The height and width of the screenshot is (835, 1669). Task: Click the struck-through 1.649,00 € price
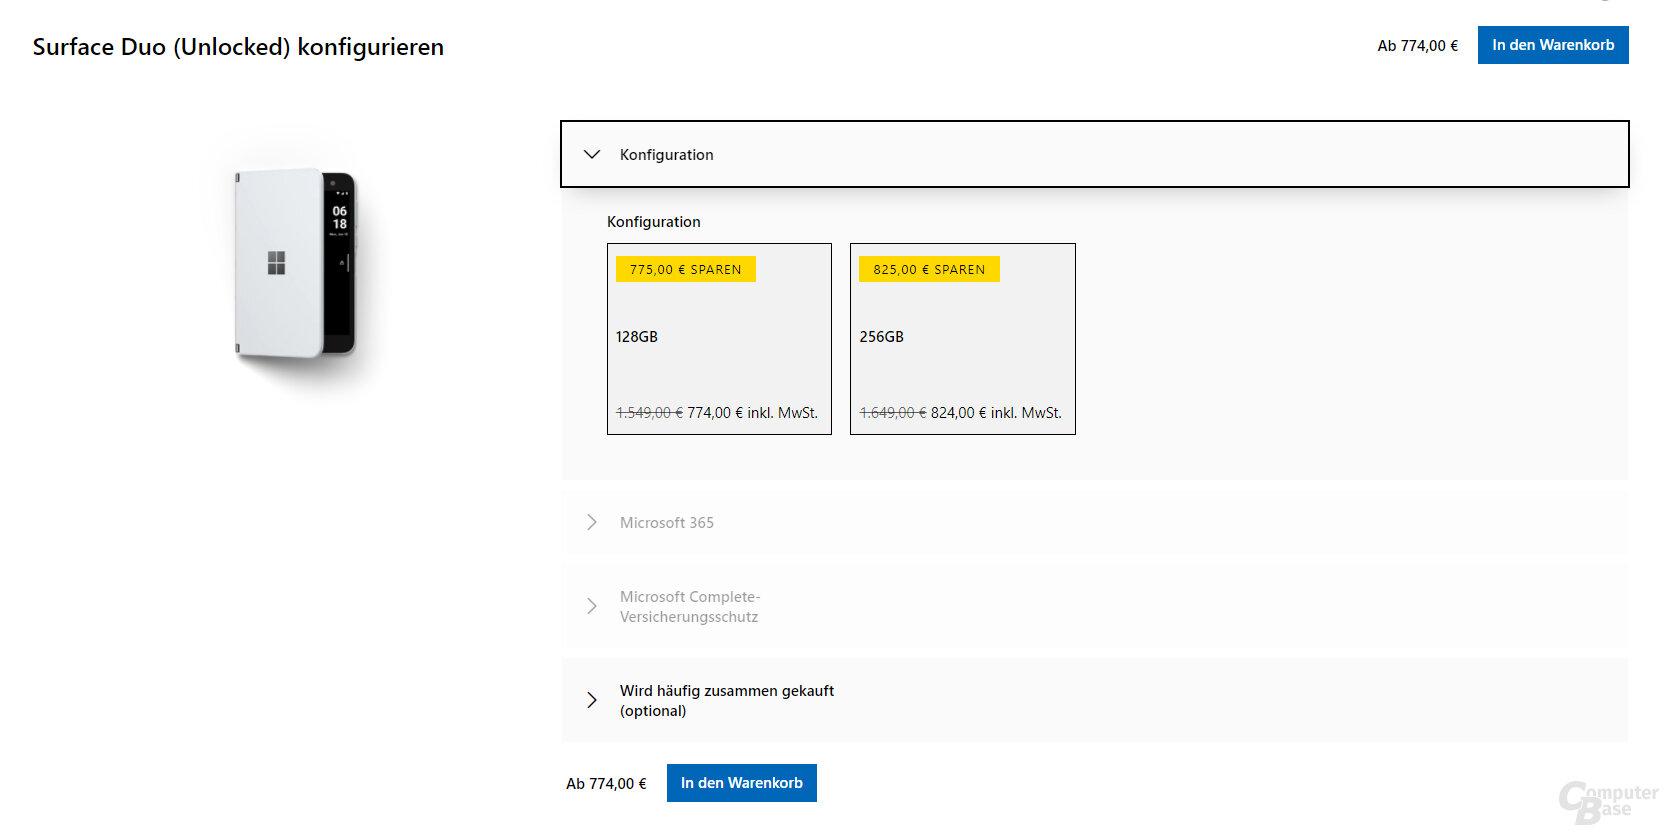893,413
